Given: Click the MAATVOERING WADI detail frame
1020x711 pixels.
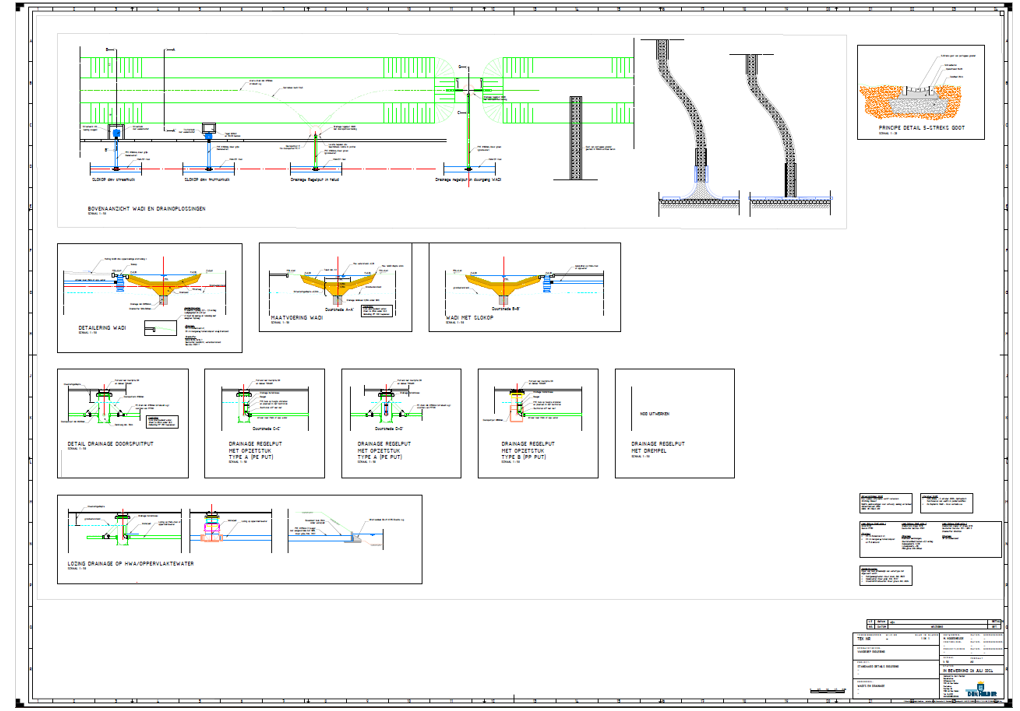Looking at the screenshot, I should coord(336,287).
